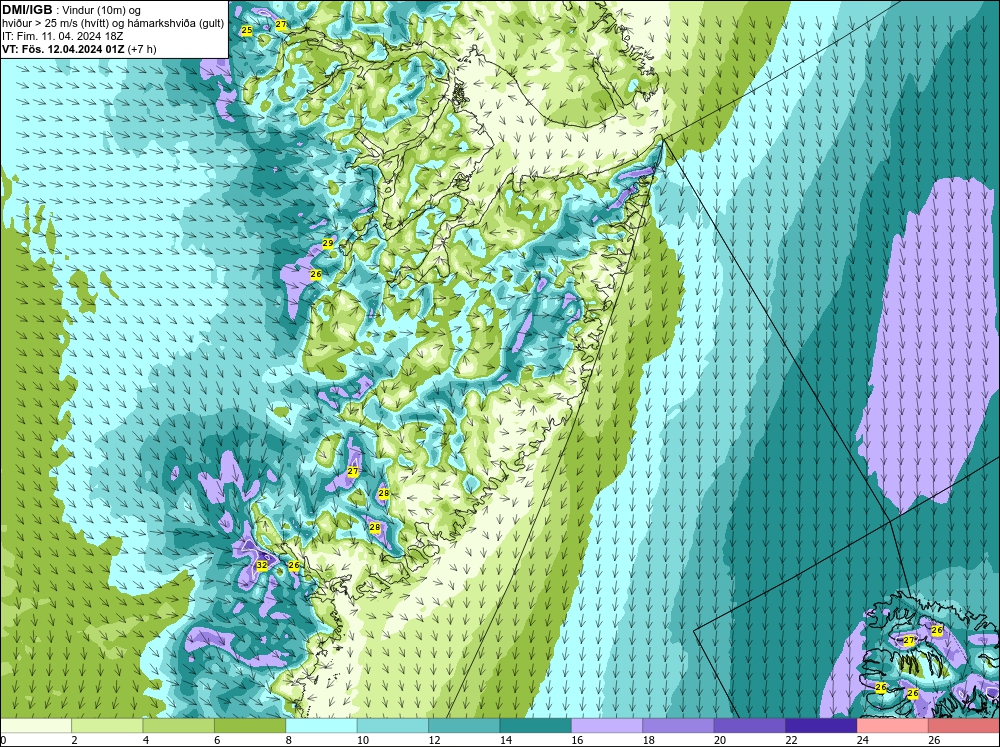Click the scale tick label 10
This screenshot has width=1000, height=747.
click(363, 740)
